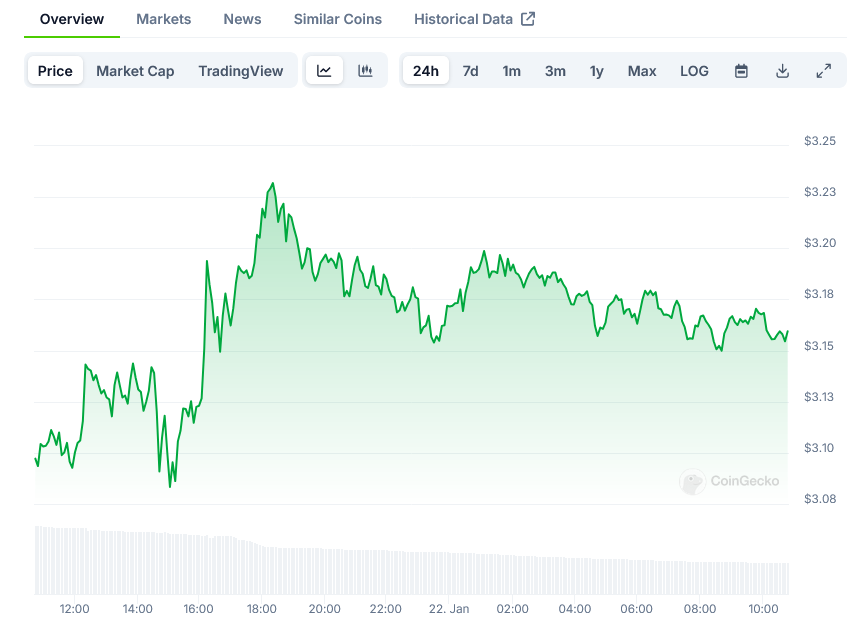Select the line chart view icon

[324, 70]
